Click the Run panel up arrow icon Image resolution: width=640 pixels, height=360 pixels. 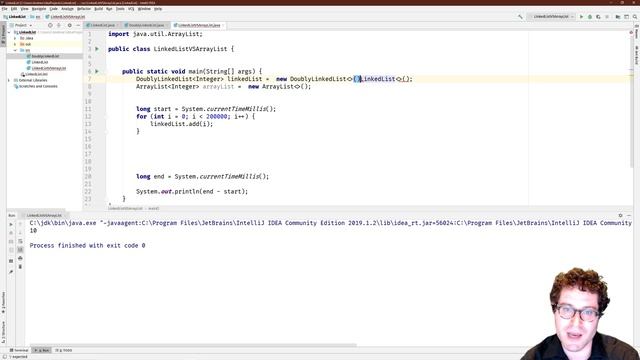20,224
